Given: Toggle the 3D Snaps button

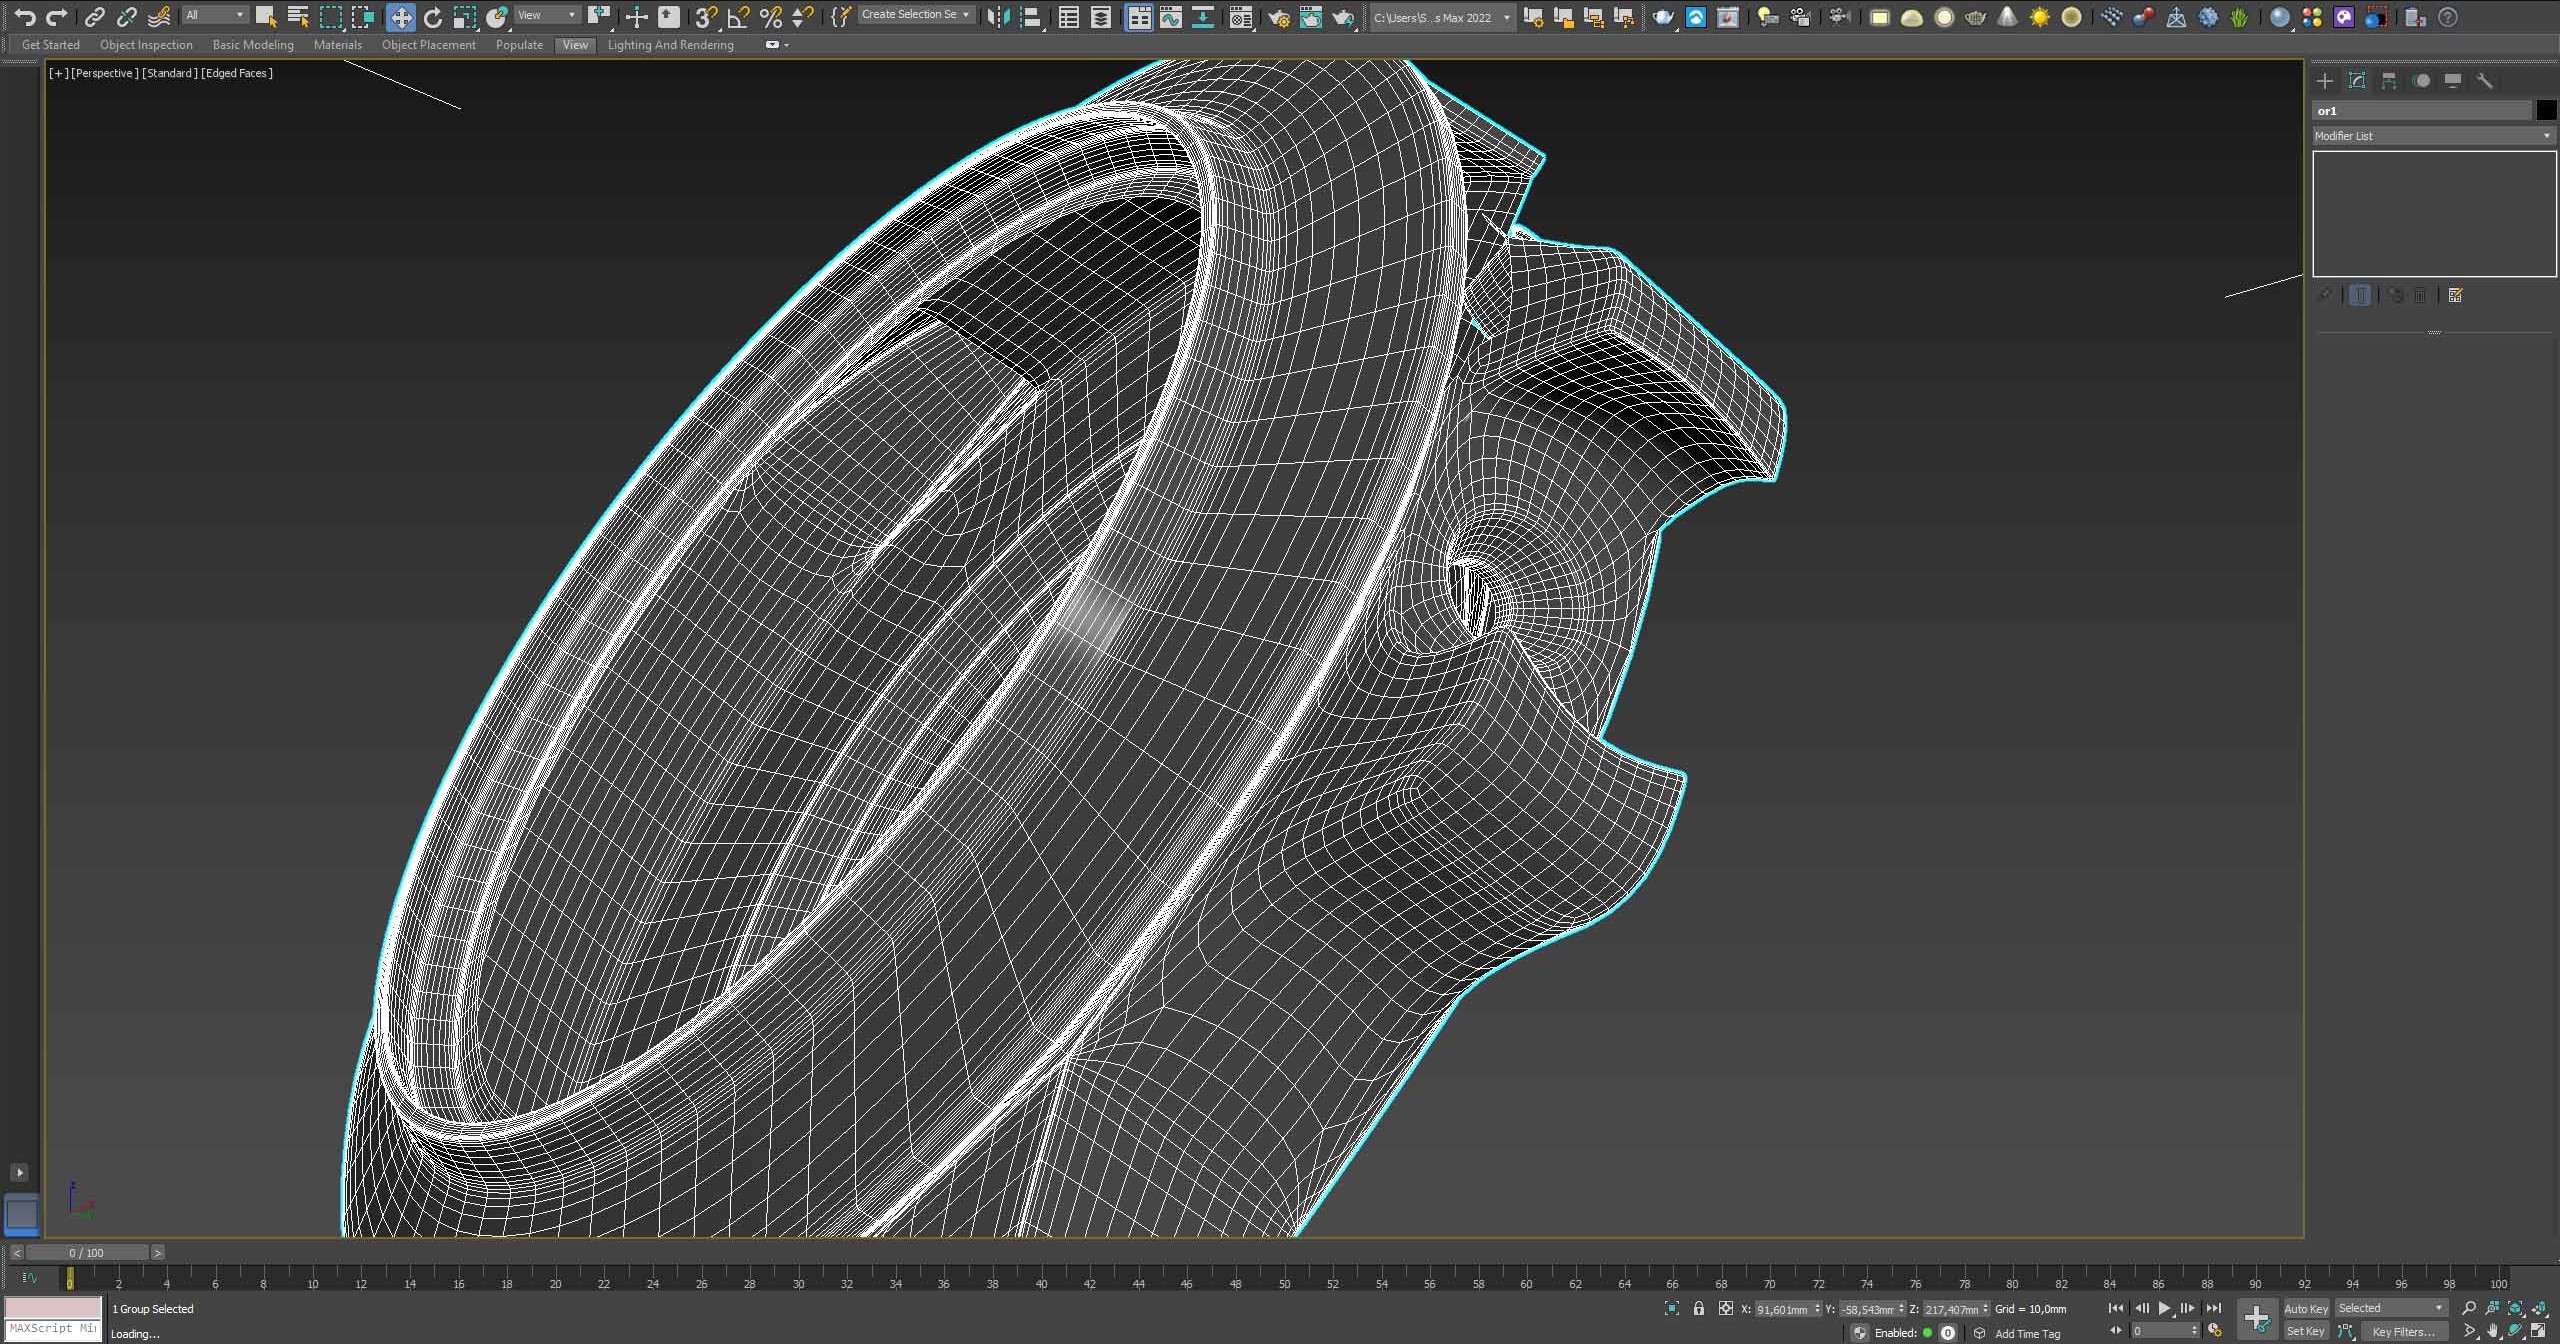Looking at the screenshot, I should click(x=706, y=17).
